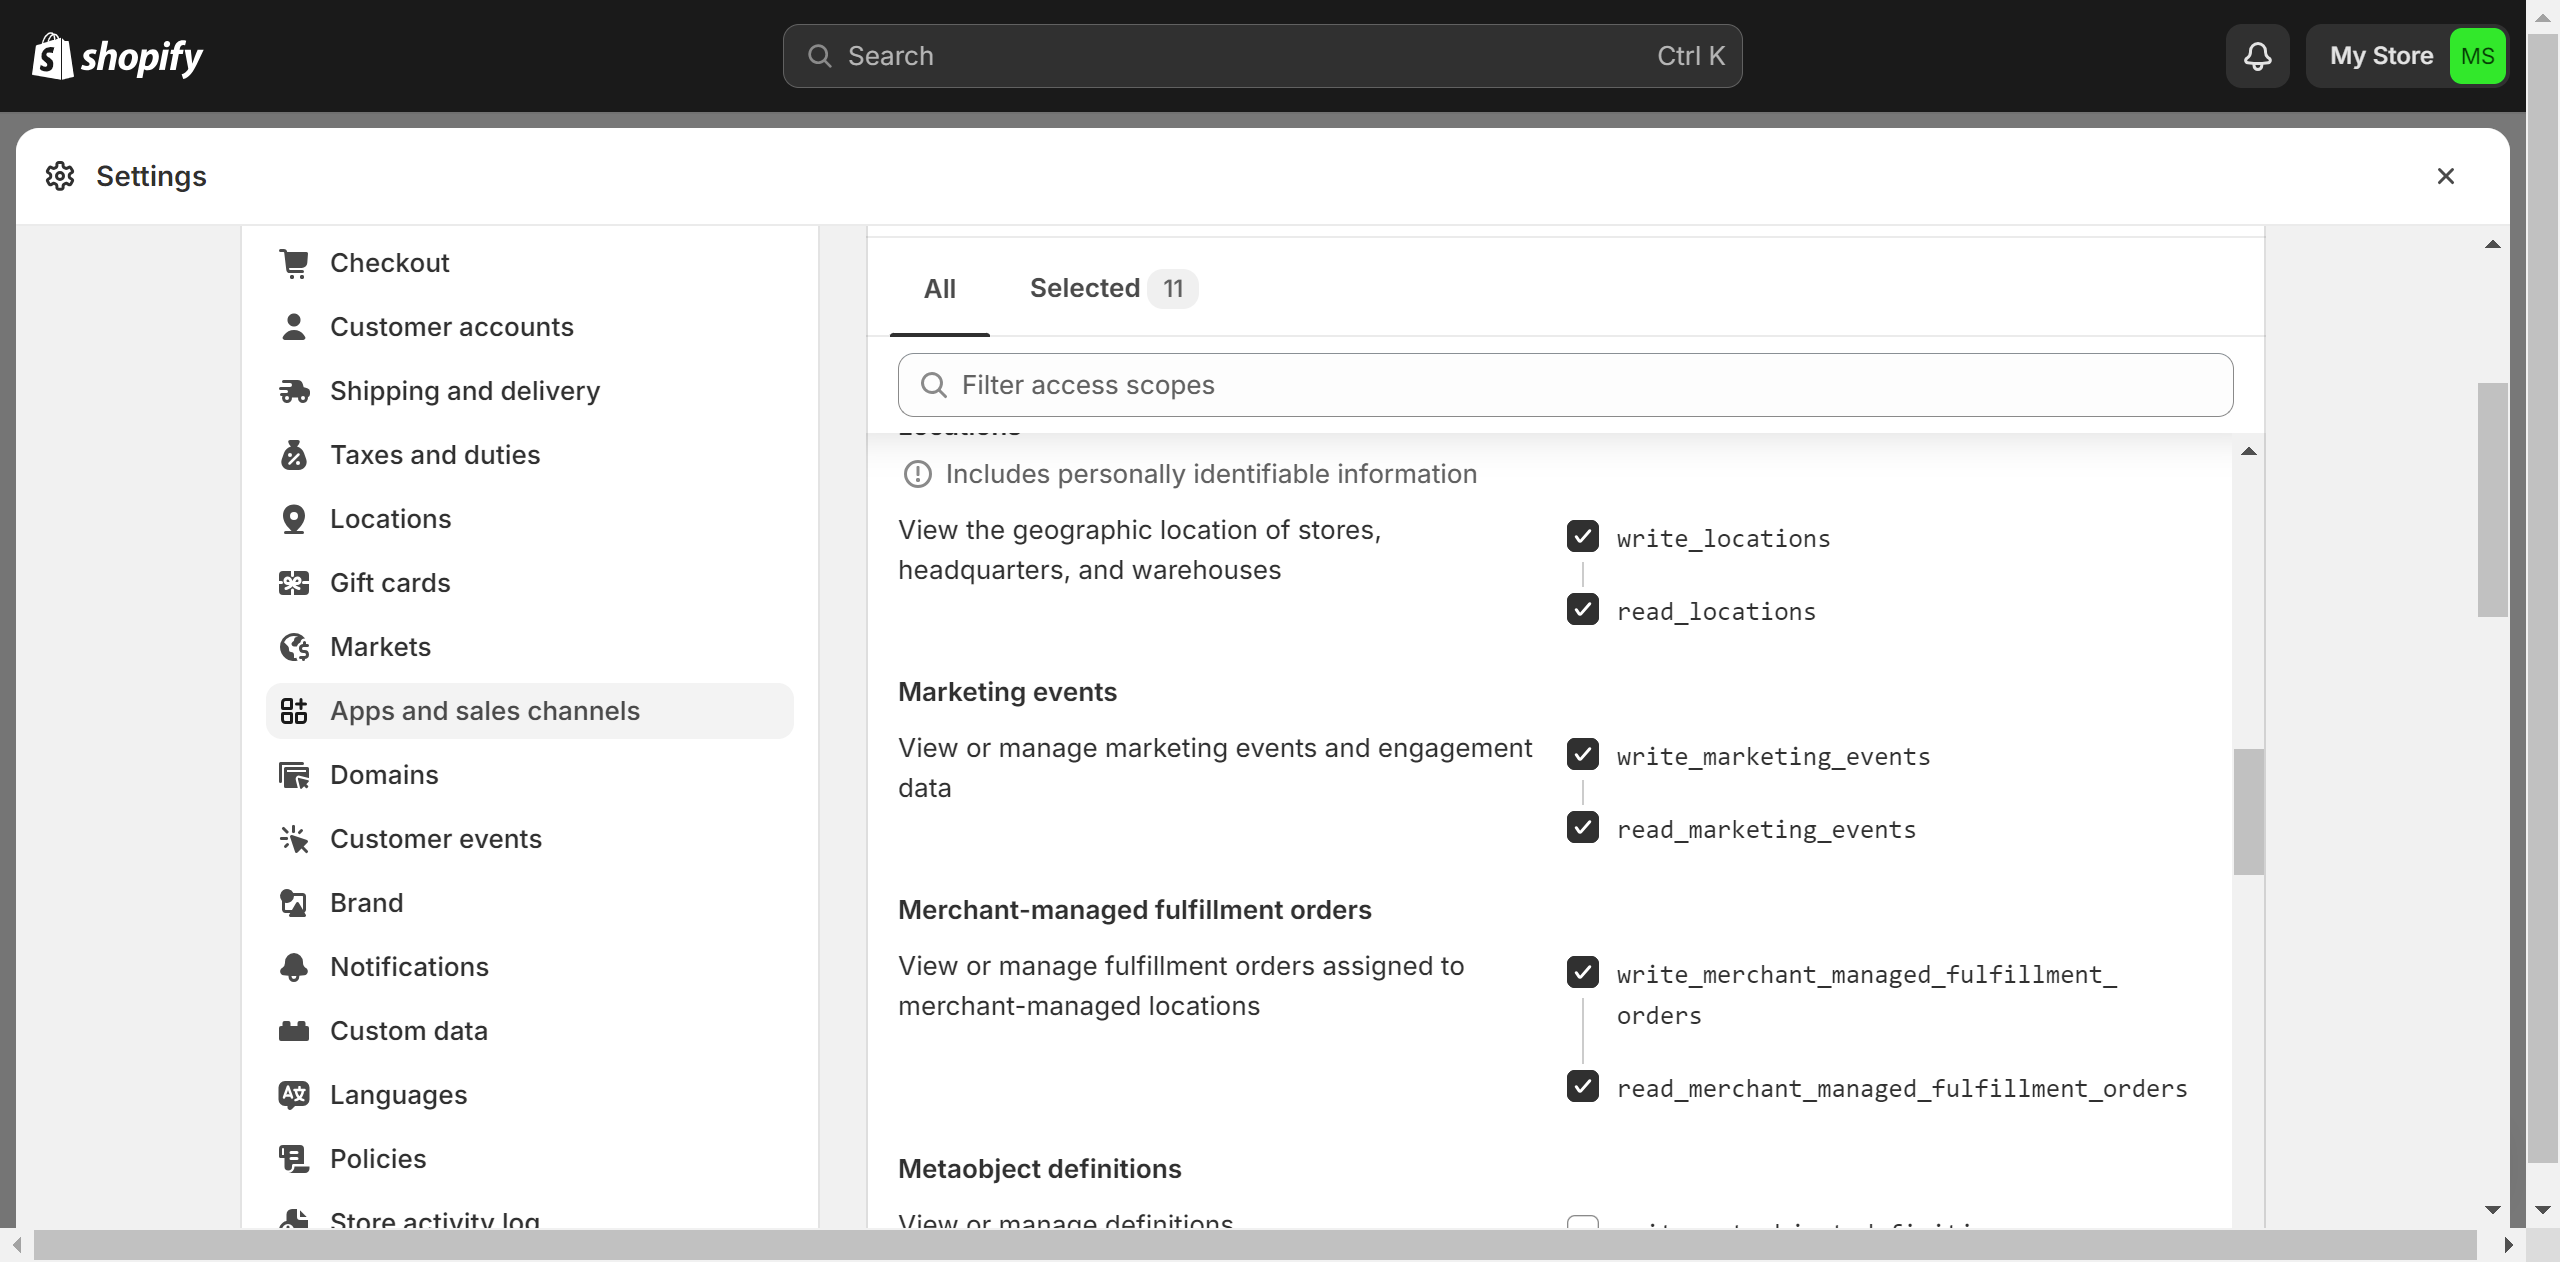2560x1262 pixels.
Task: Toggle write_marketing_events checkbox
Action: 1583,755
